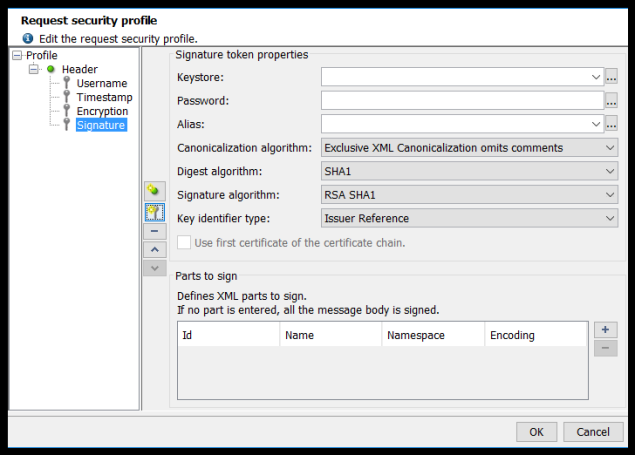Image resolution: width=635 pixels, height=455 pixels.
Task: Browse for Keystore using ellipsis button
Action: 612,76
